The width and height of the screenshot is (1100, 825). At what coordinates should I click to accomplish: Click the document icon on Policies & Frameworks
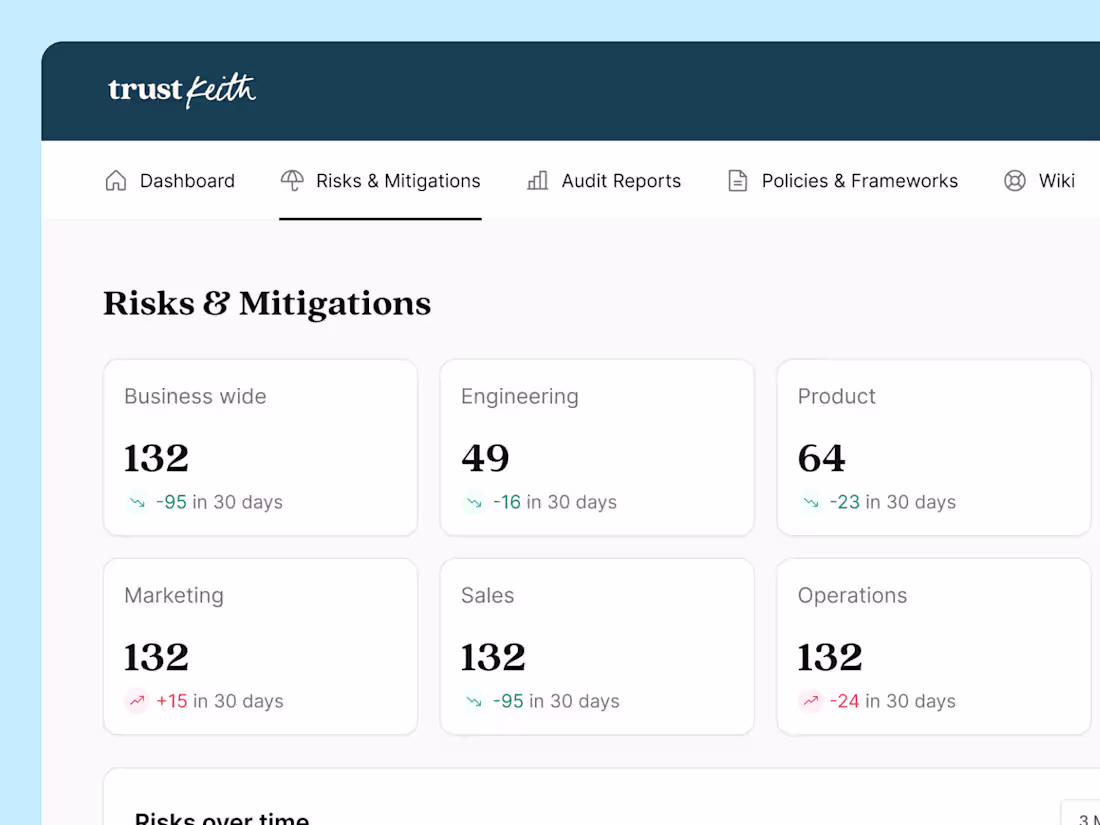tap(737, 180)
